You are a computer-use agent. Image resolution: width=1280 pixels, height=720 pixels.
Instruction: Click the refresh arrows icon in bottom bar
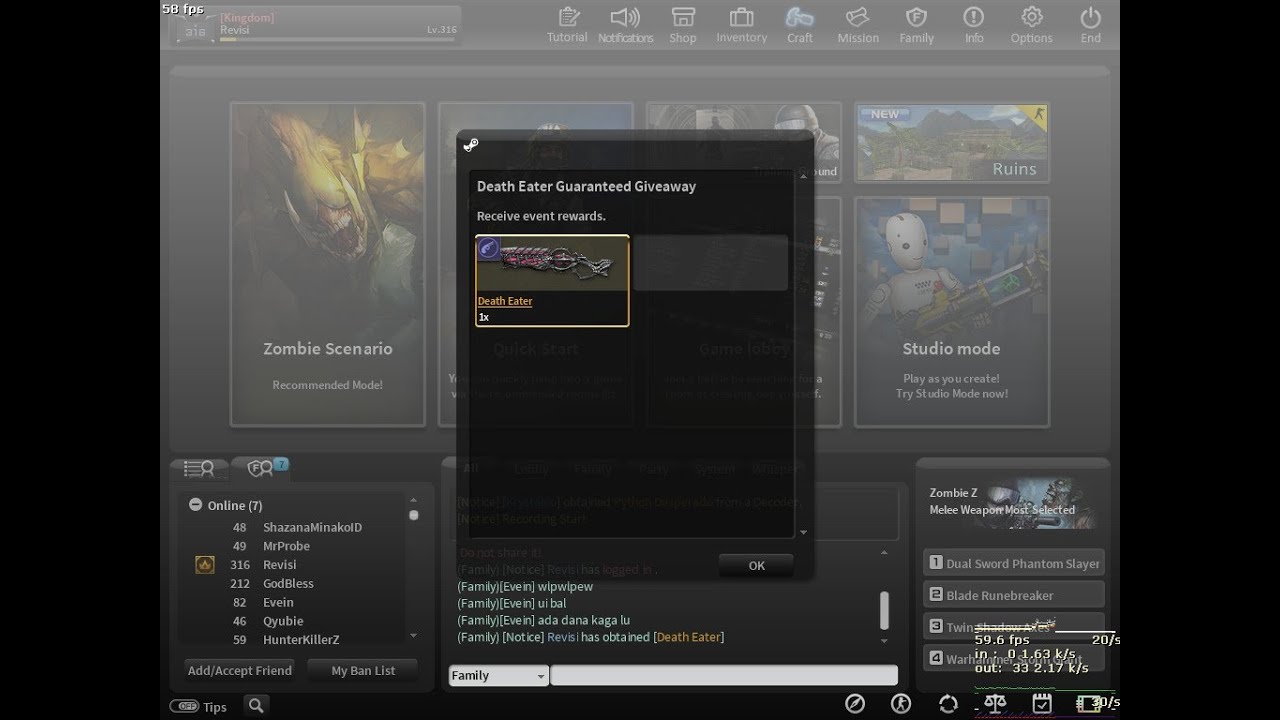tap(948, 704)
